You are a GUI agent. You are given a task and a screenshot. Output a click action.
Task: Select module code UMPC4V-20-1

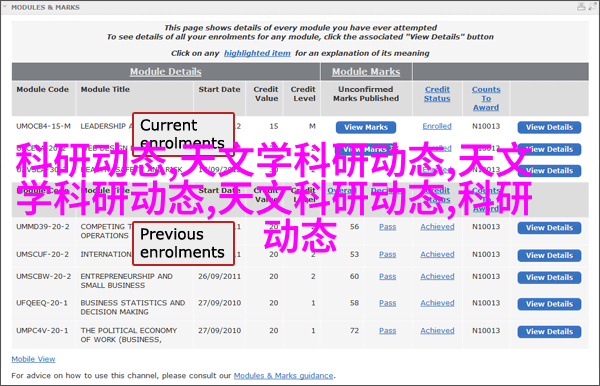[x=42, y=331]
